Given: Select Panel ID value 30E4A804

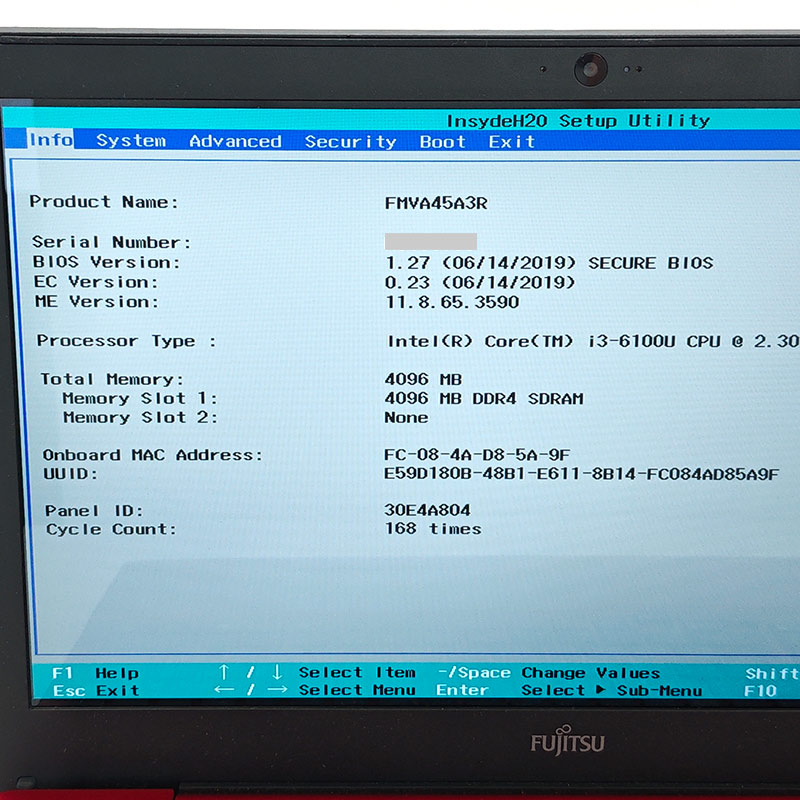Looking at the screenshot, I should click(428, 510).
